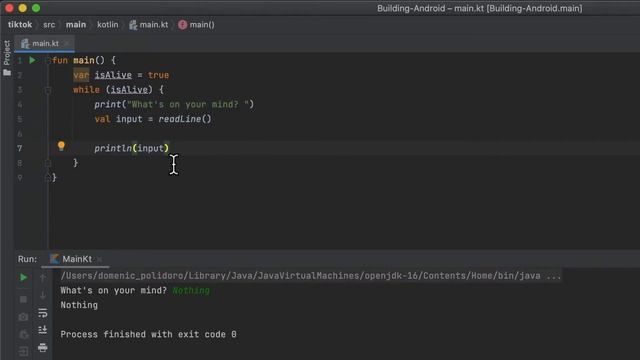The image size is (640, 360).
Task: Toggle soft-wrap in the Run console
Action: (x=43, y=313)
